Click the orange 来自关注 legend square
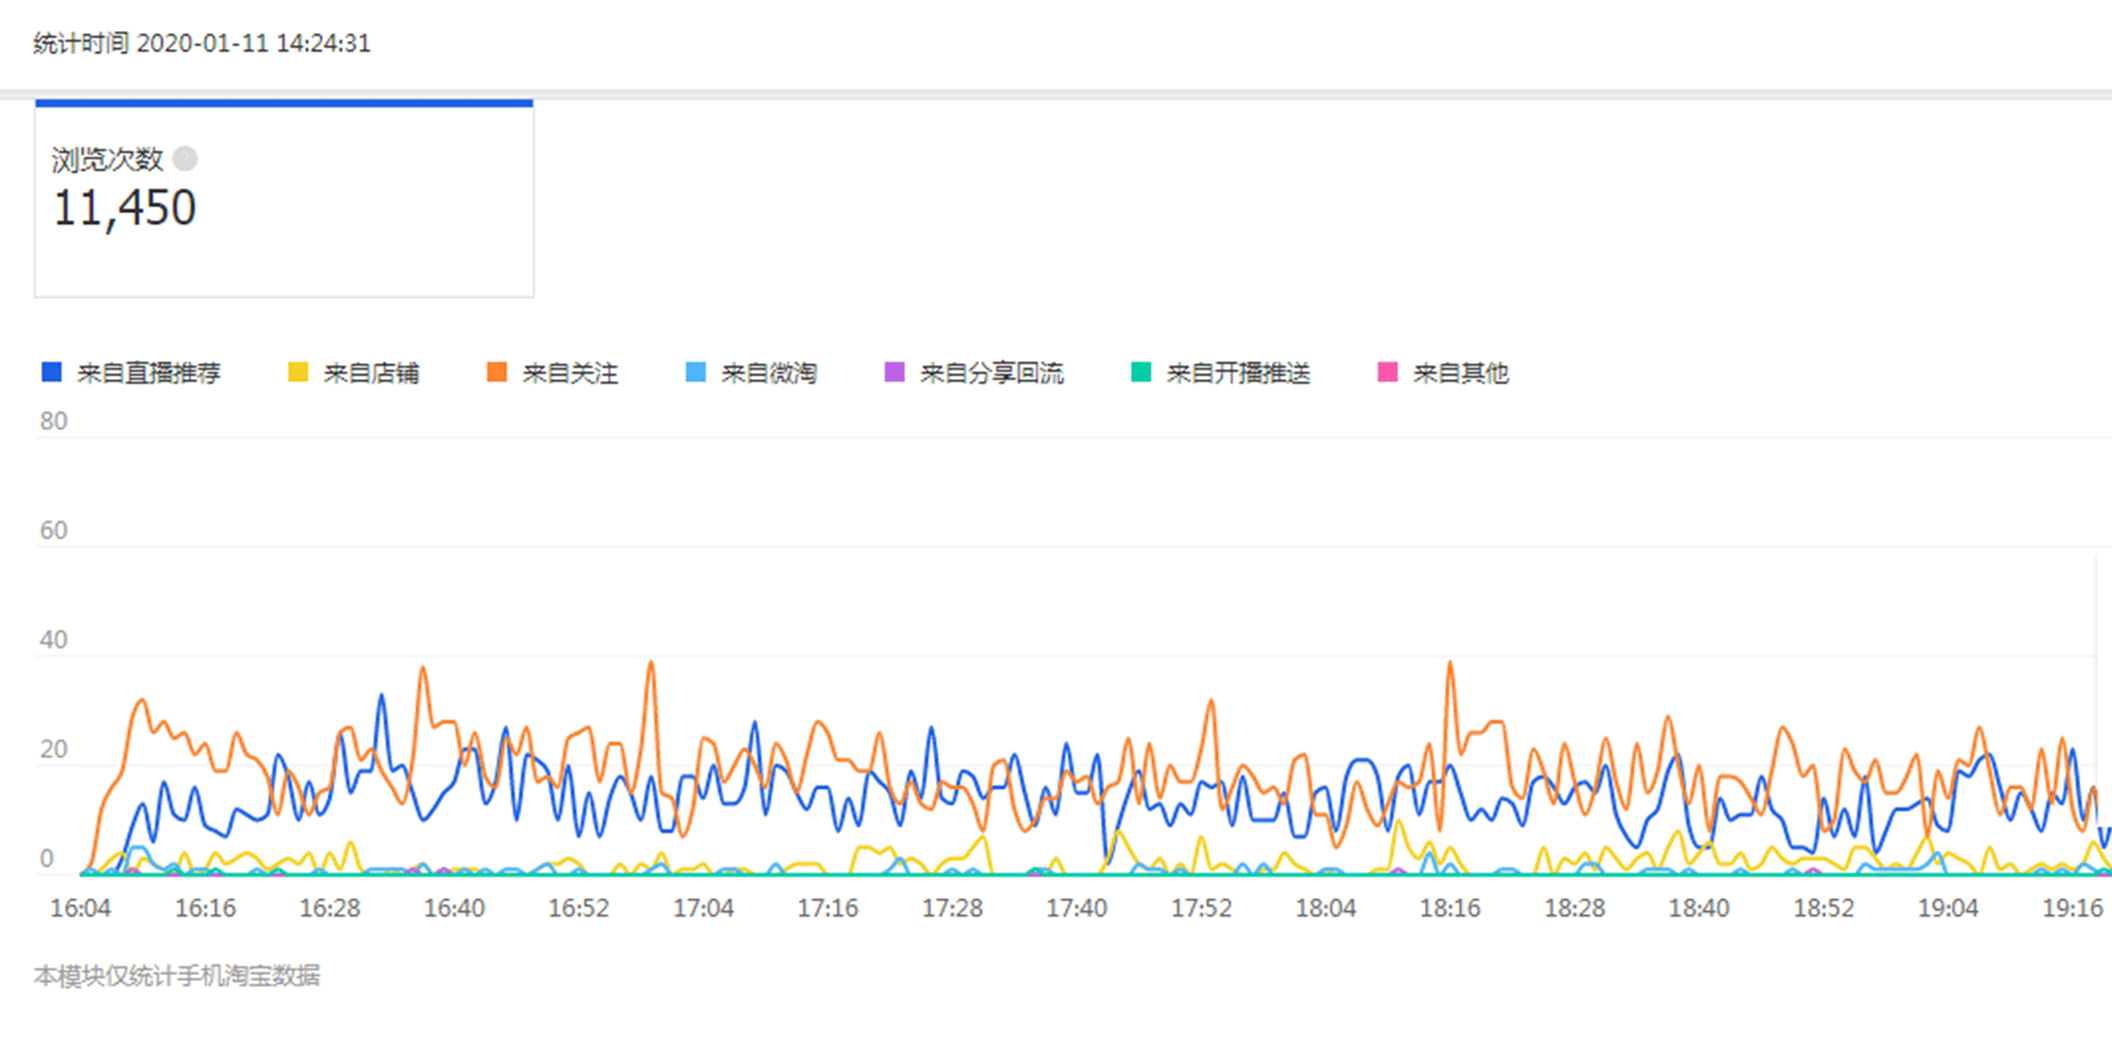The image size is (2112, 1056). (496, 373)
